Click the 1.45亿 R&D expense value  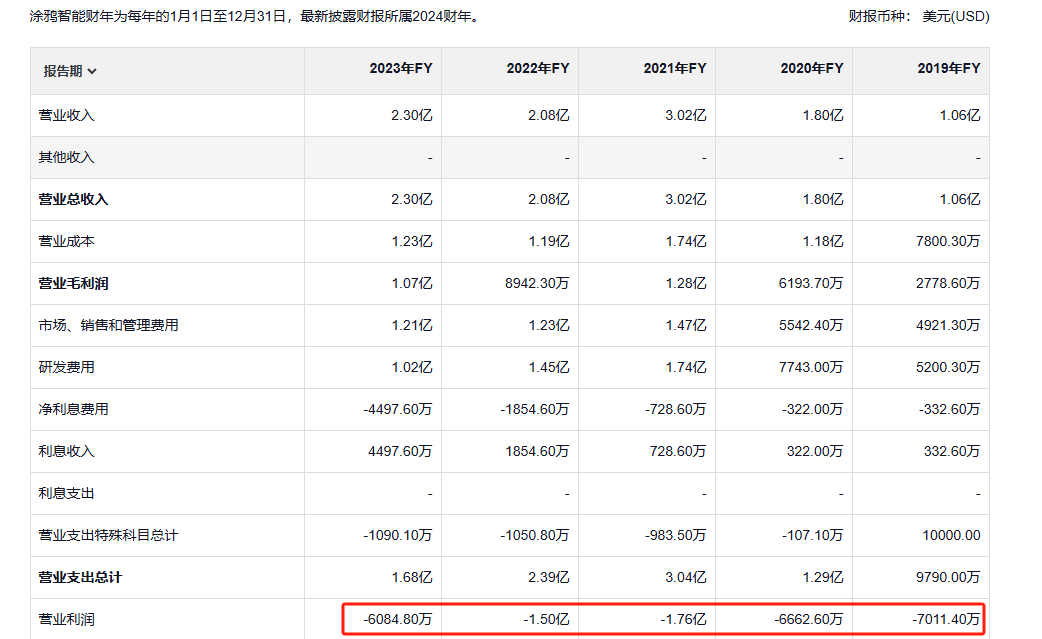coord(549,367)
